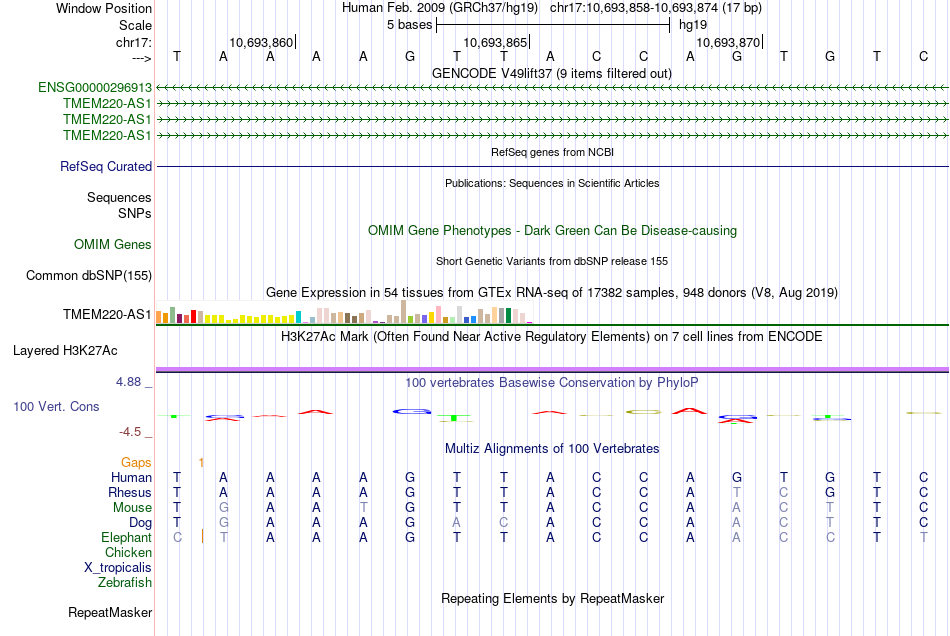Select the Scale track label
Screen dimensions: 950x636
point(135,25)
